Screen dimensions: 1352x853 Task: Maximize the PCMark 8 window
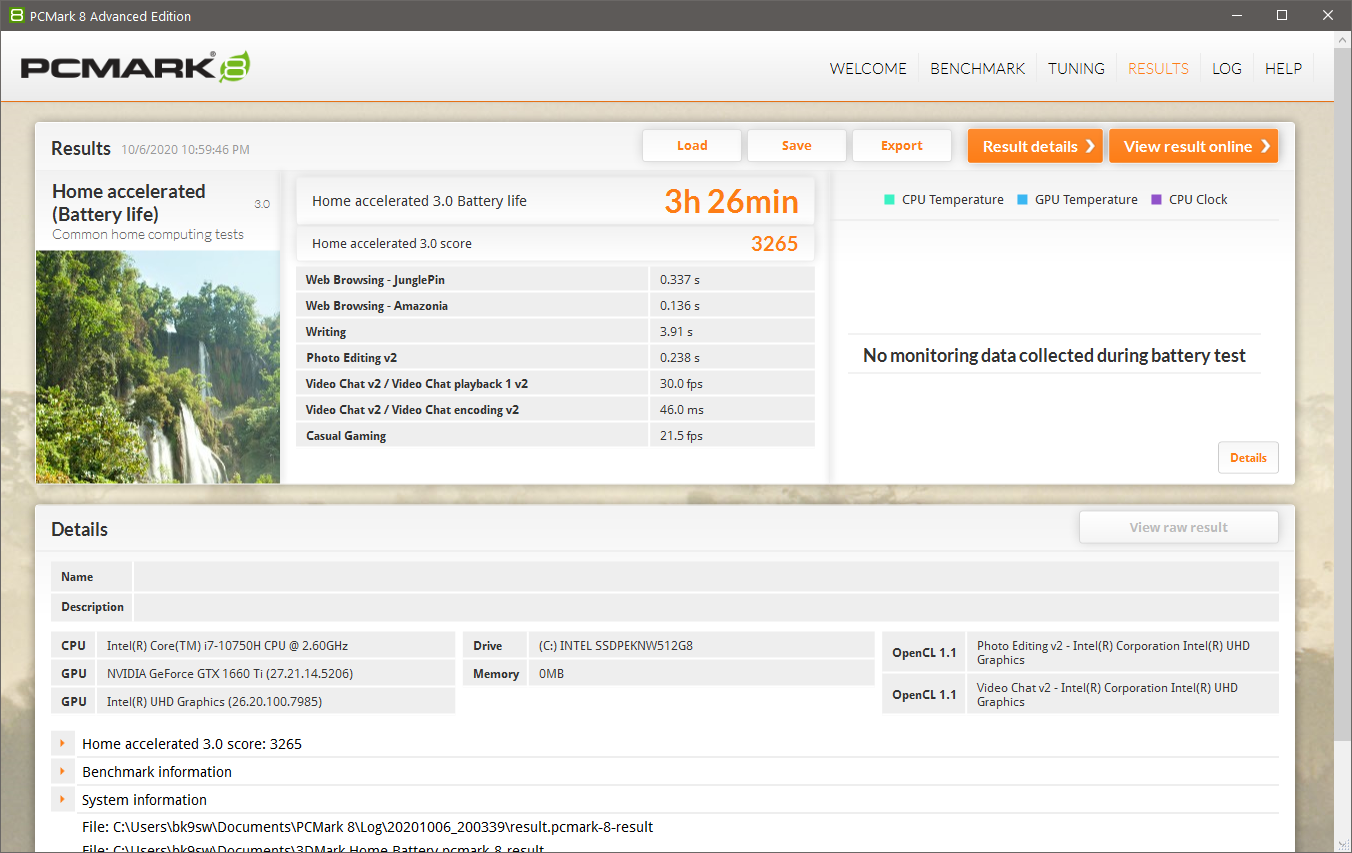(x=1282, y=15)
